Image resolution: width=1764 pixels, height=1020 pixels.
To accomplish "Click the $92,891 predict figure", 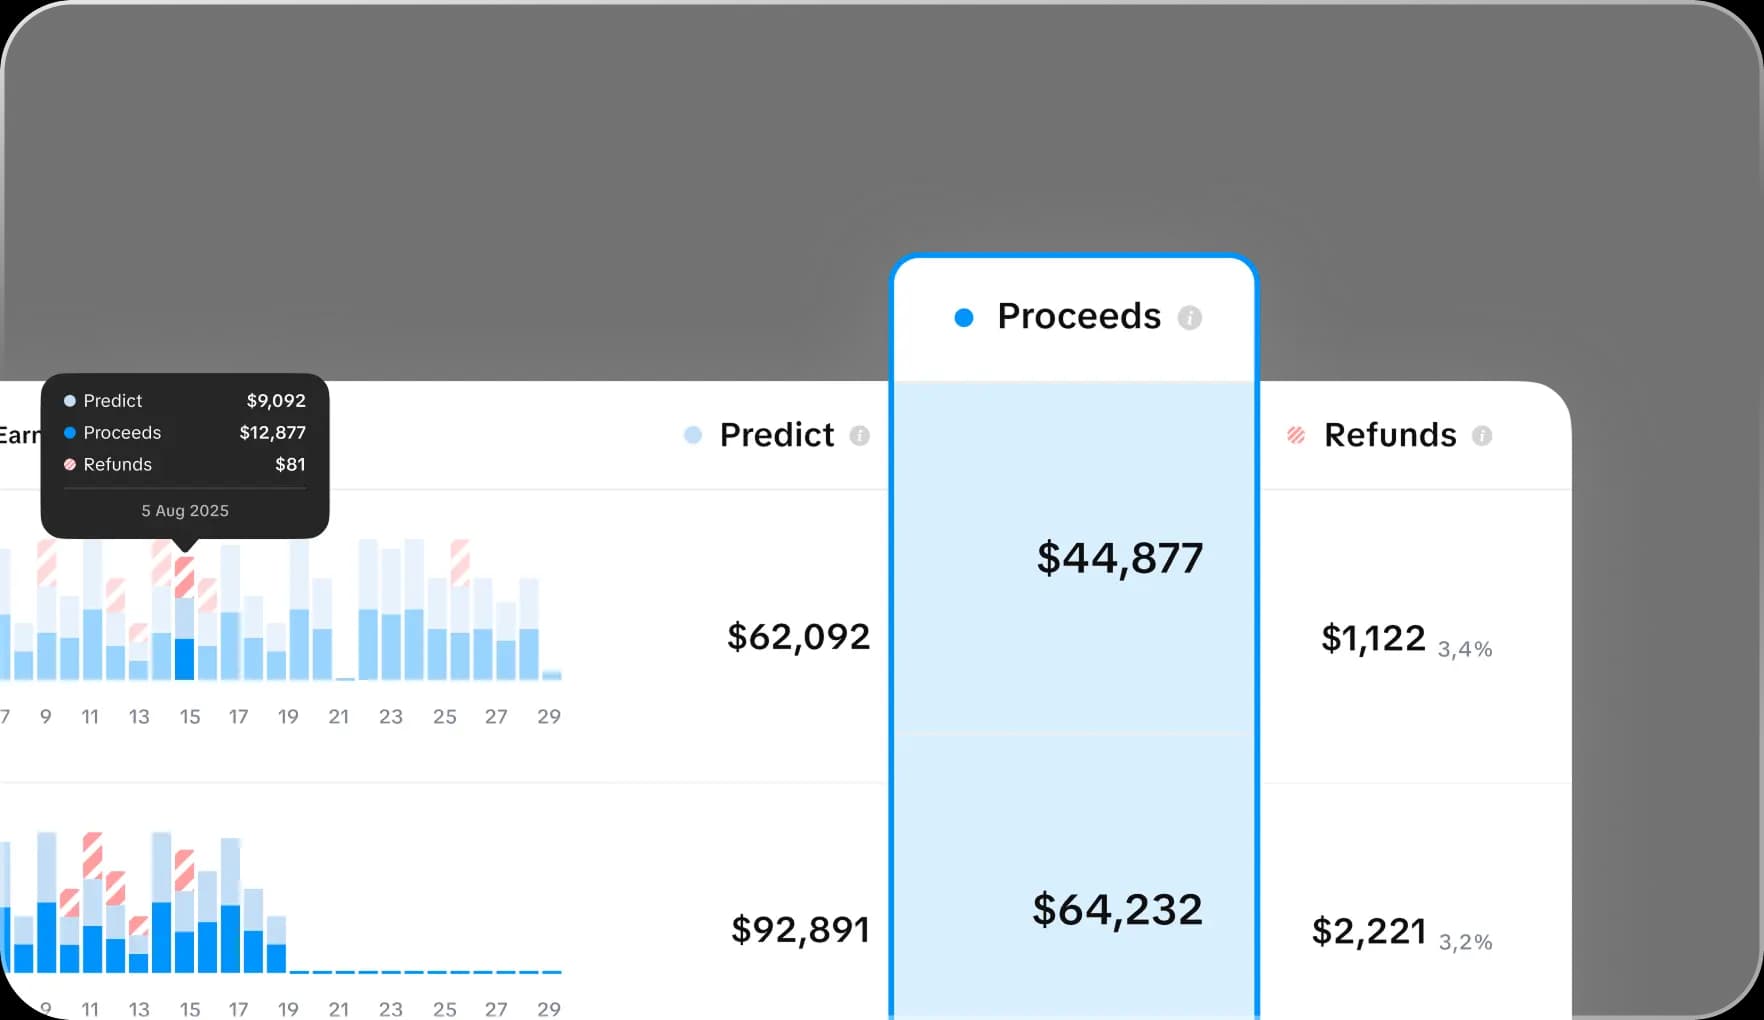I will click(799, 929).
